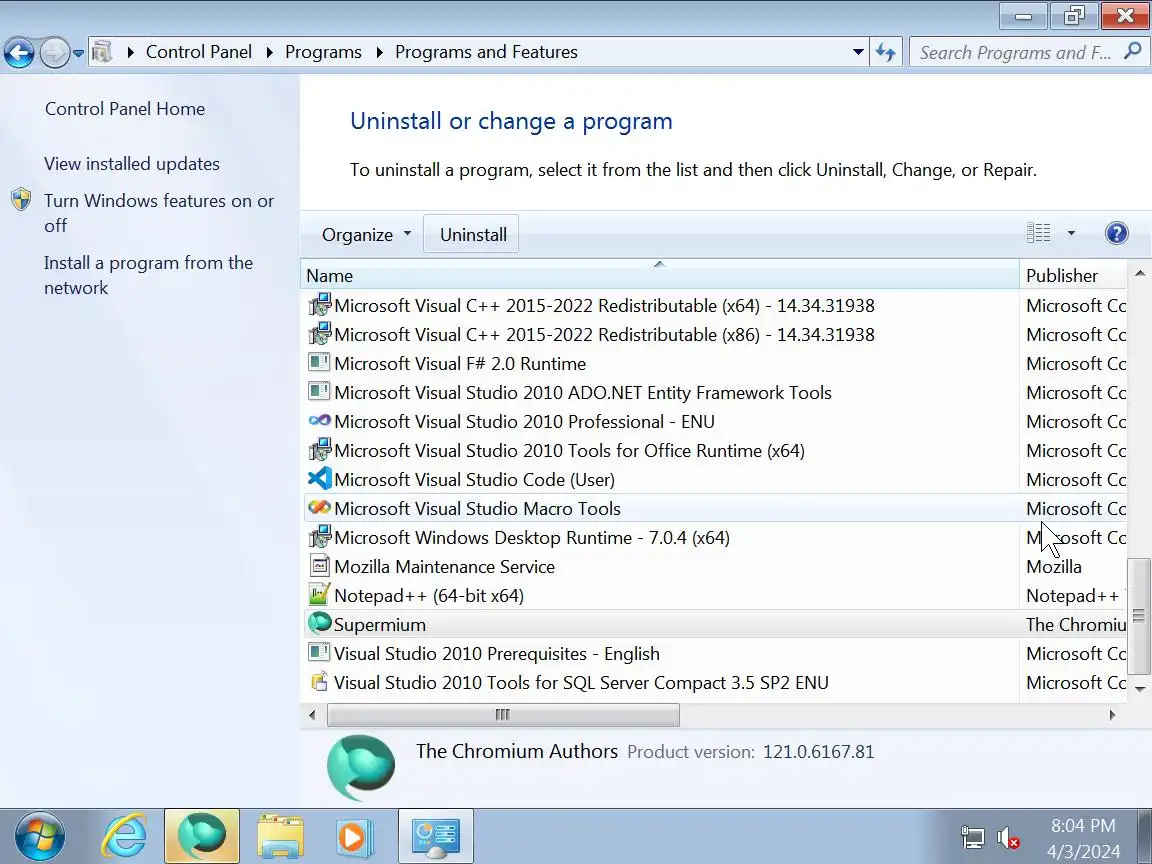Click the Control Panel taskbar button
The image size is (1152, 864).
coord(436,836)
